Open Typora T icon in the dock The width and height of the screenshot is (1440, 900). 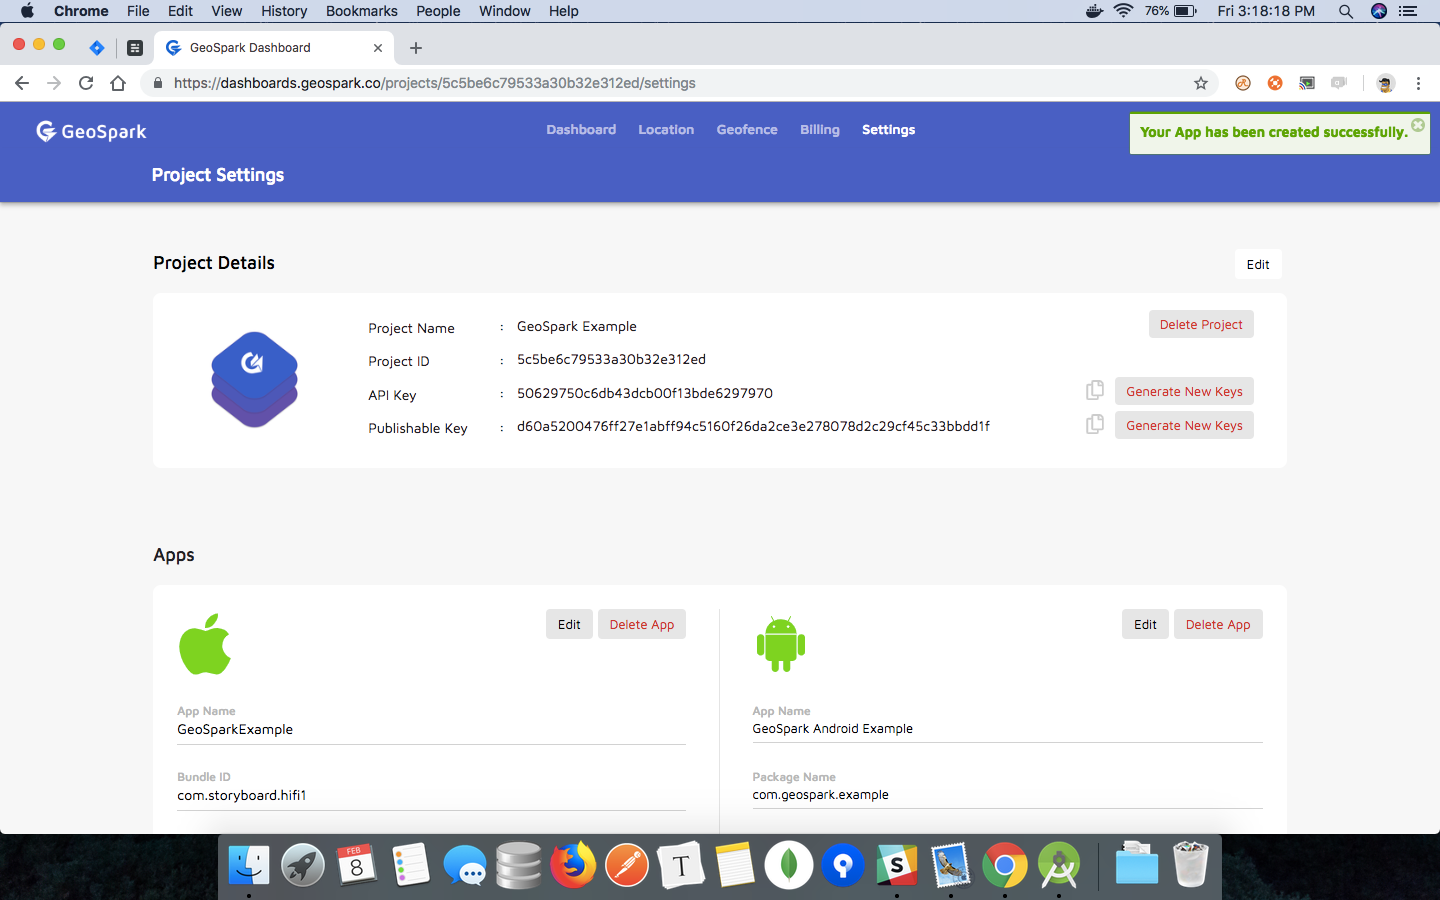tap(681, 865)
